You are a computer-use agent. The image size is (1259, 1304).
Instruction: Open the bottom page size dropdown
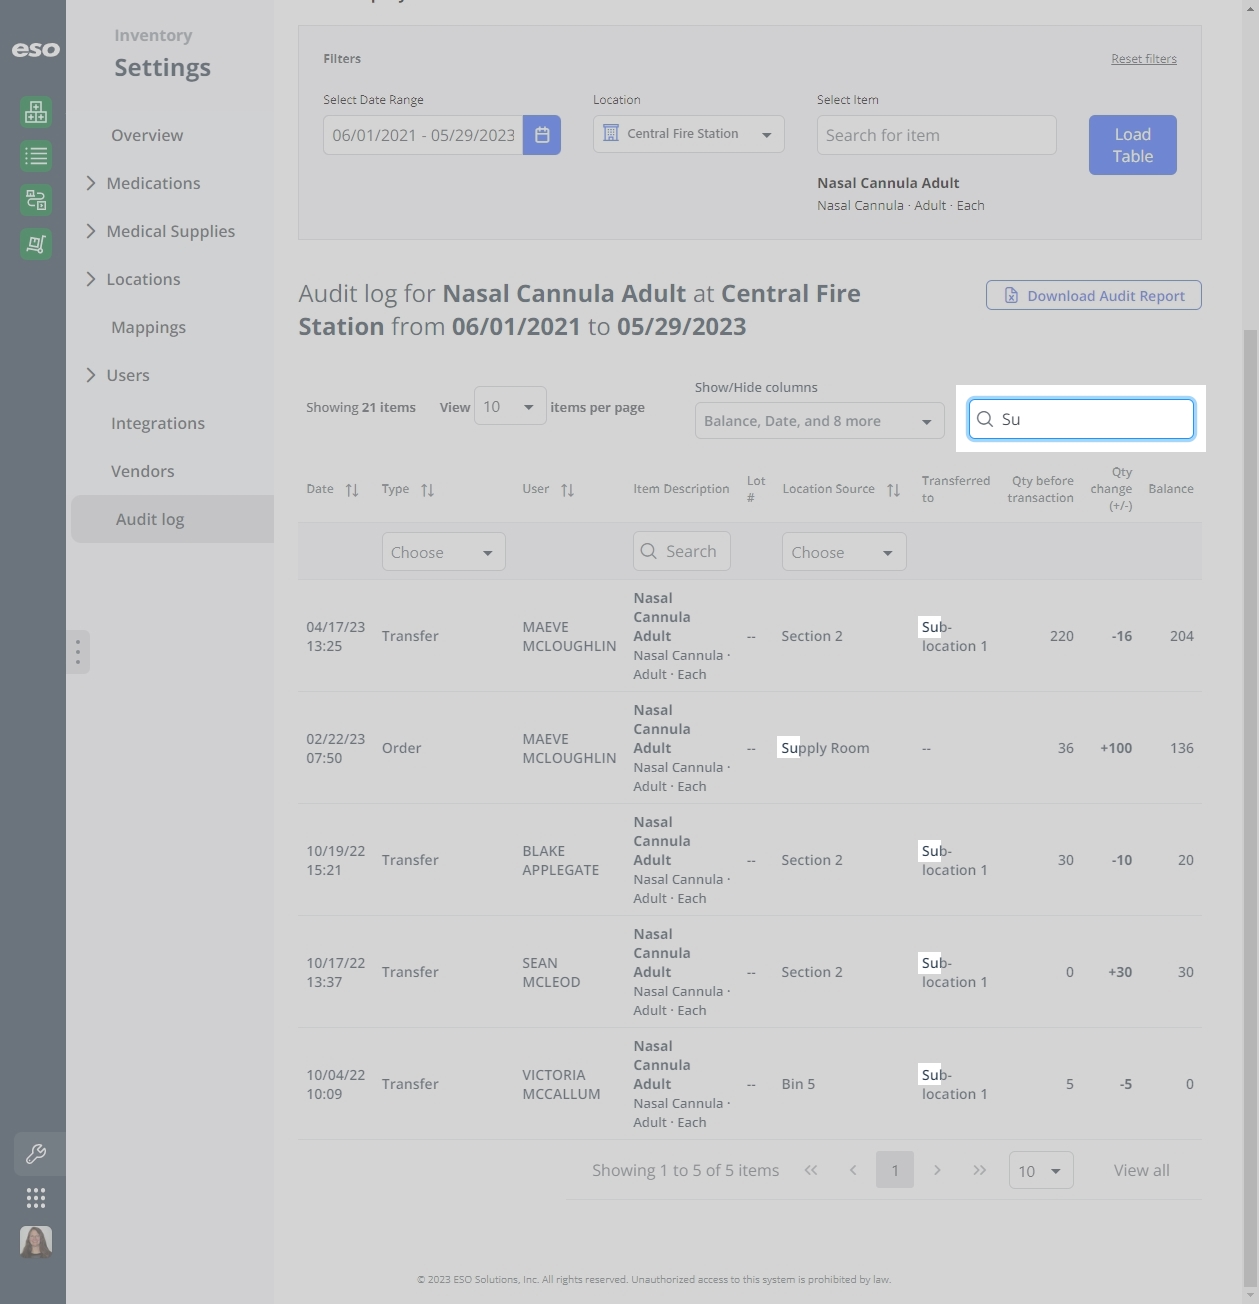coord(1041,1170)
